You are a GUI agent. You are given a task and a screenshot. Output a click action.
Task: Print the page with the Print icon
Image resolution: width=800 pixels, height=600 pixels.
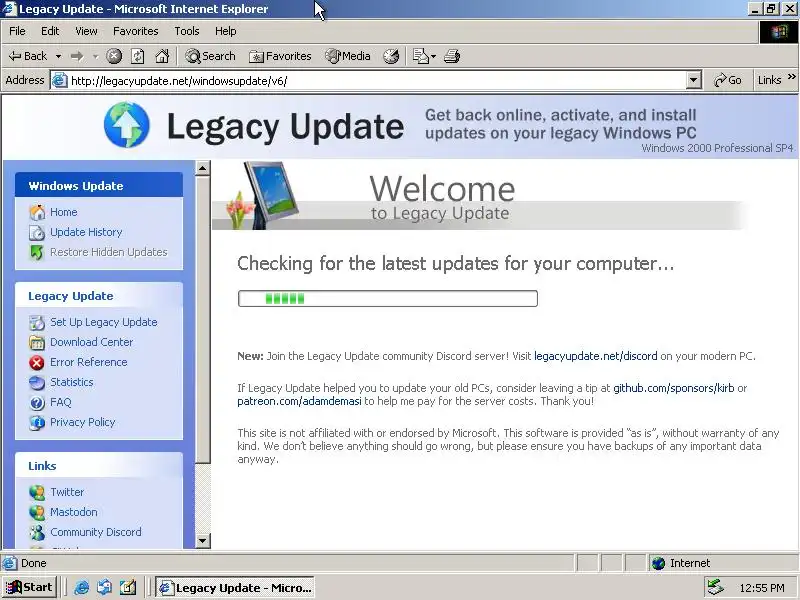(x=452, y=56)
